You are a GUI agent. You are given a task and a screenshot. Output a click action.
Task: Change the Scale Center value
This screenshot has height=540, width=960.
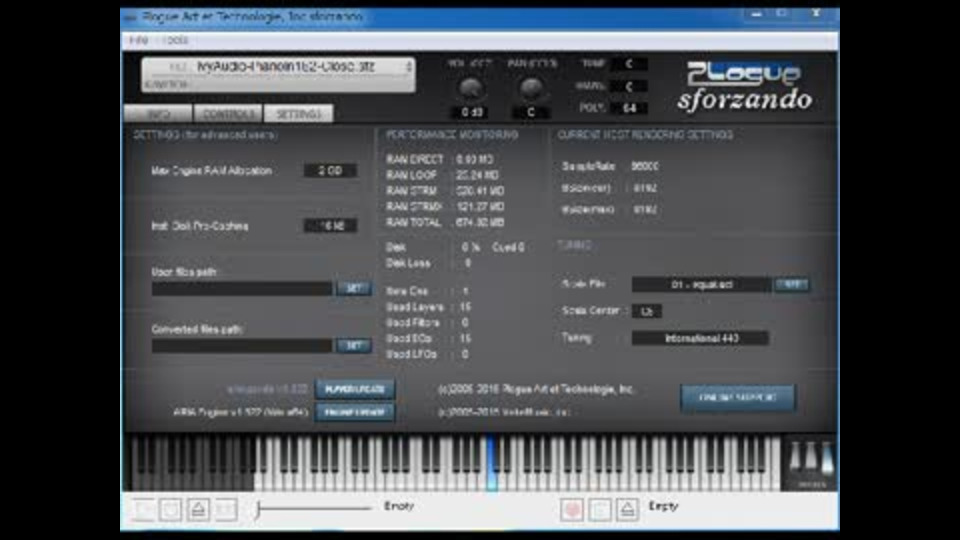coord(647,312)
